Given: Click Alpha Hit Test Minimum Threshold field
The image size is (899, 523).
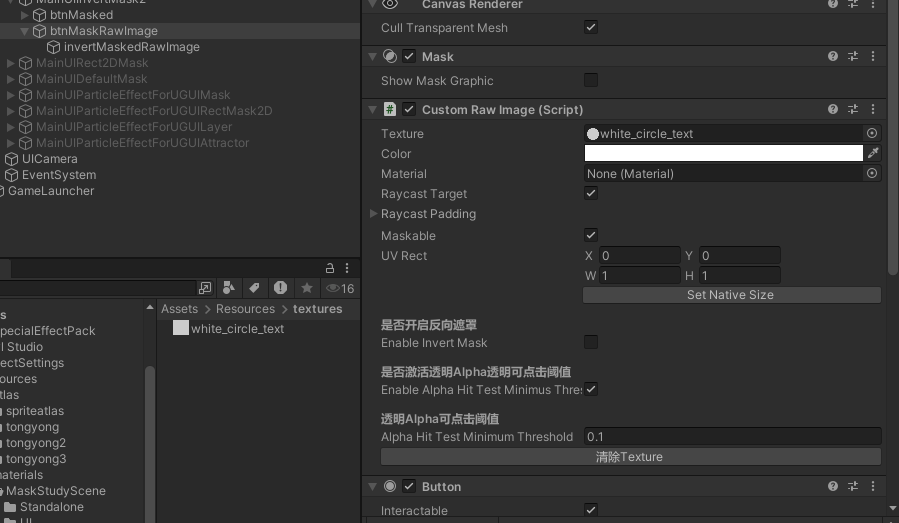Looking at the screenshot, I should (x=732, y=436).
